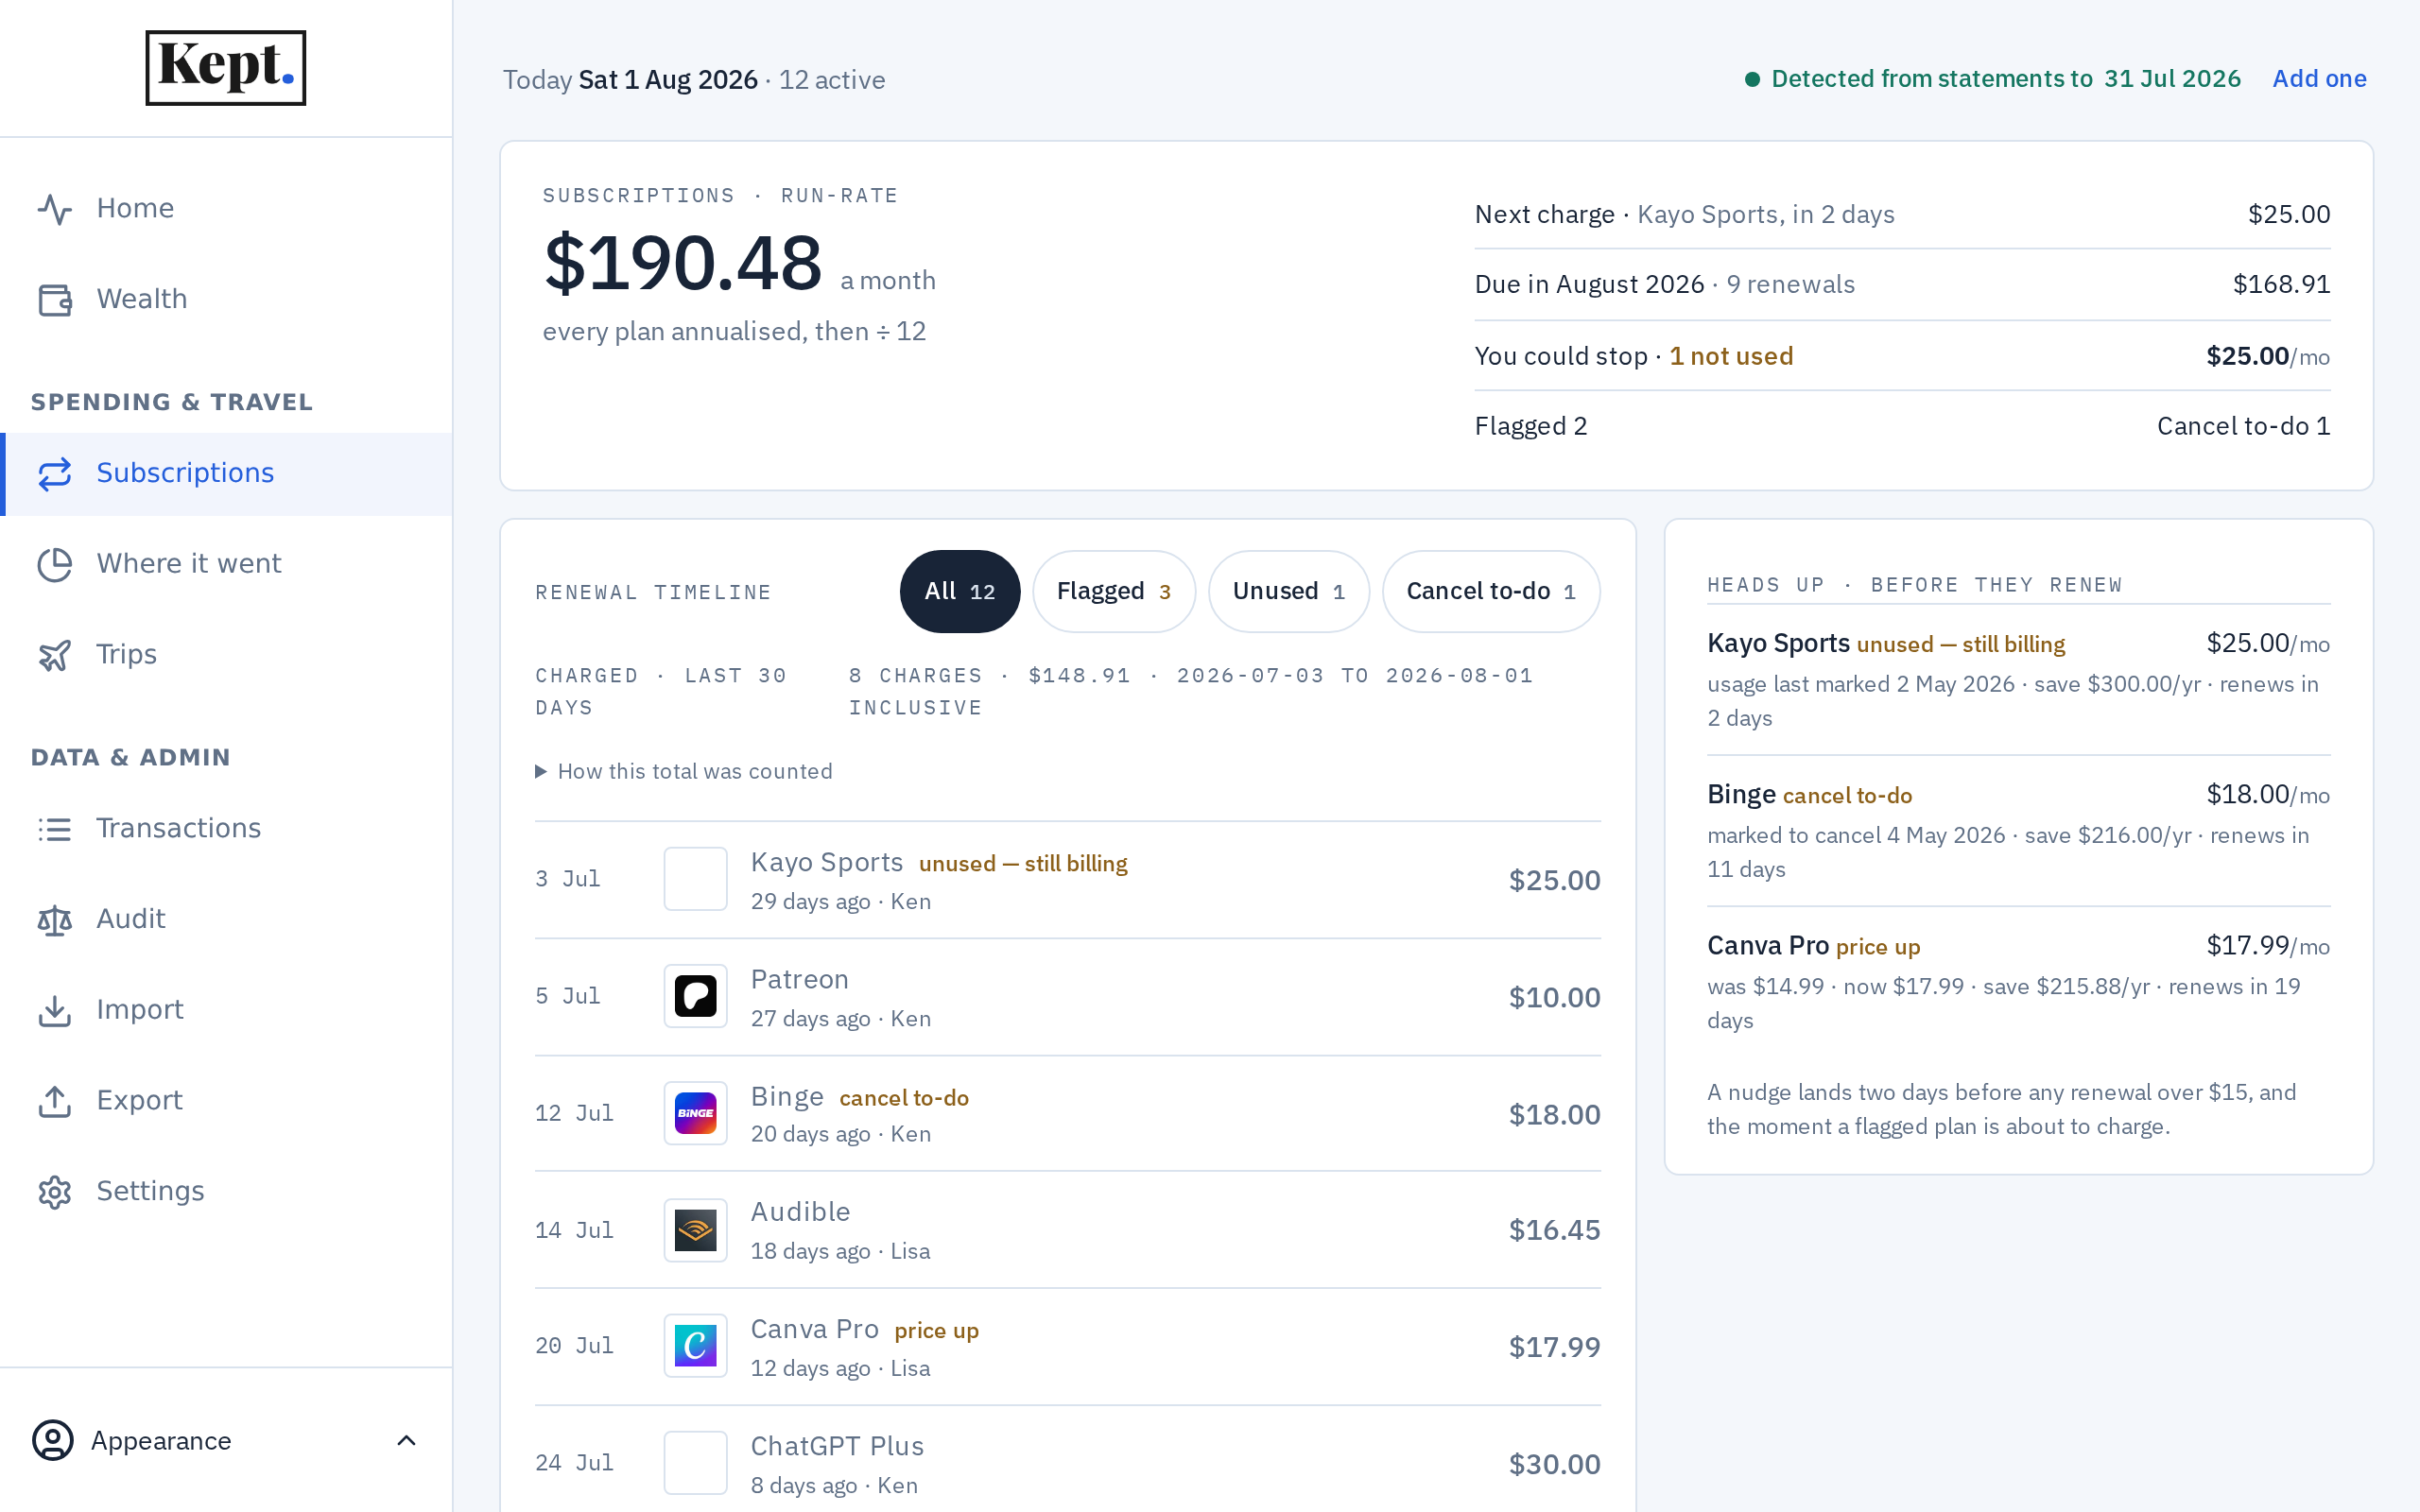Click the Export upload icon
Screen dimensions: 2420x1512
pos(55,1101)
